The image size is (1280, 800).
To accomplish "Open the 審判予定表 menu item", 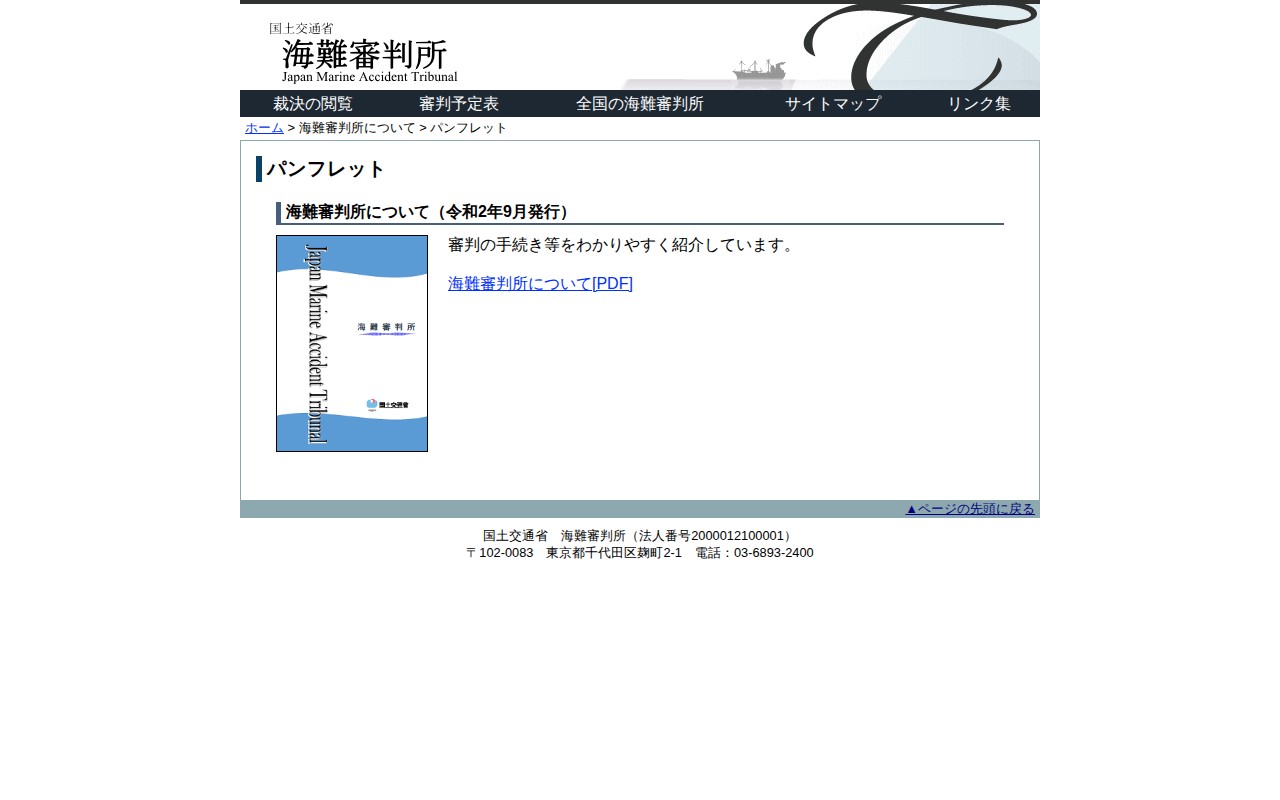I will 459,104.
